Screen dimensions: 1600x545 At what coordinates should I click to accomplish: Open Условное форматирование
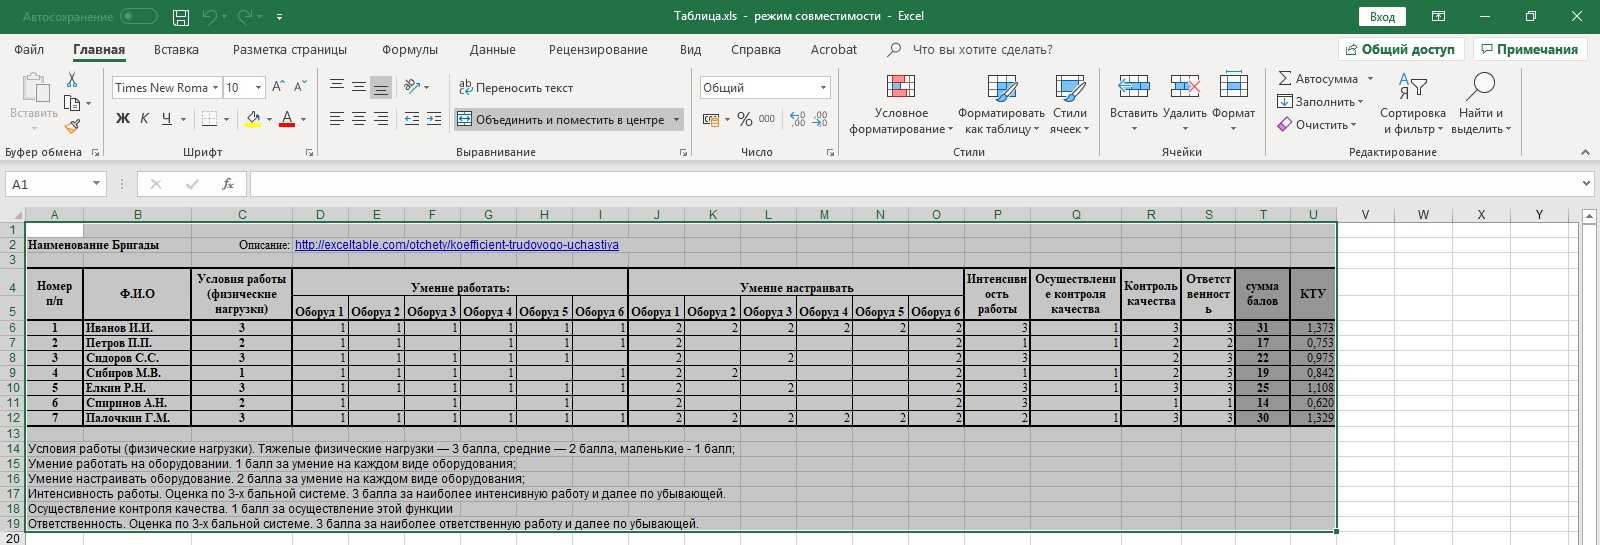901,104
